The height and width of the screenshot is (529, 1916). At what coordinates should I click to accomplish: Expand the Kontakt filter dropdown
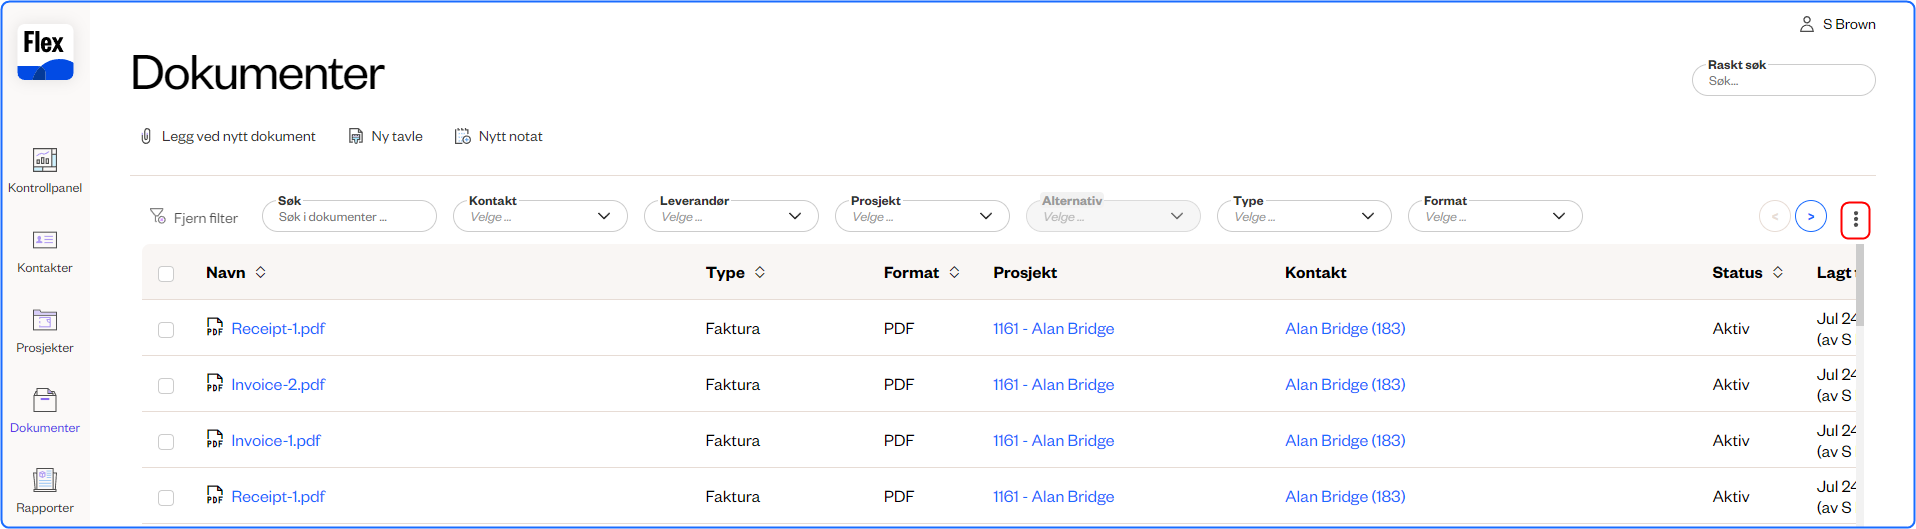tap(540, 216)
